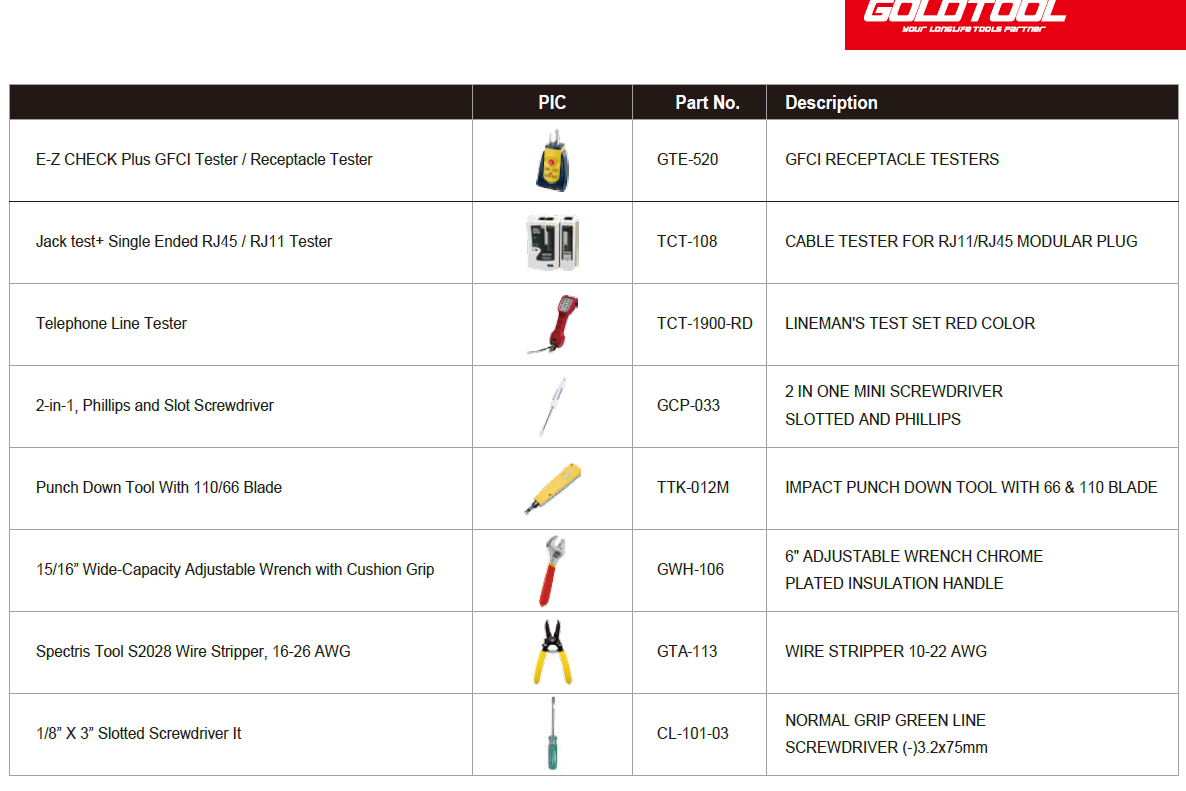Image resolution: width=1186 pixels, height=791 pixels.
Task: Click 'E-Z CHECK Plus GFCI Tester / Receptacle Tester'
Action: (204, 160)
